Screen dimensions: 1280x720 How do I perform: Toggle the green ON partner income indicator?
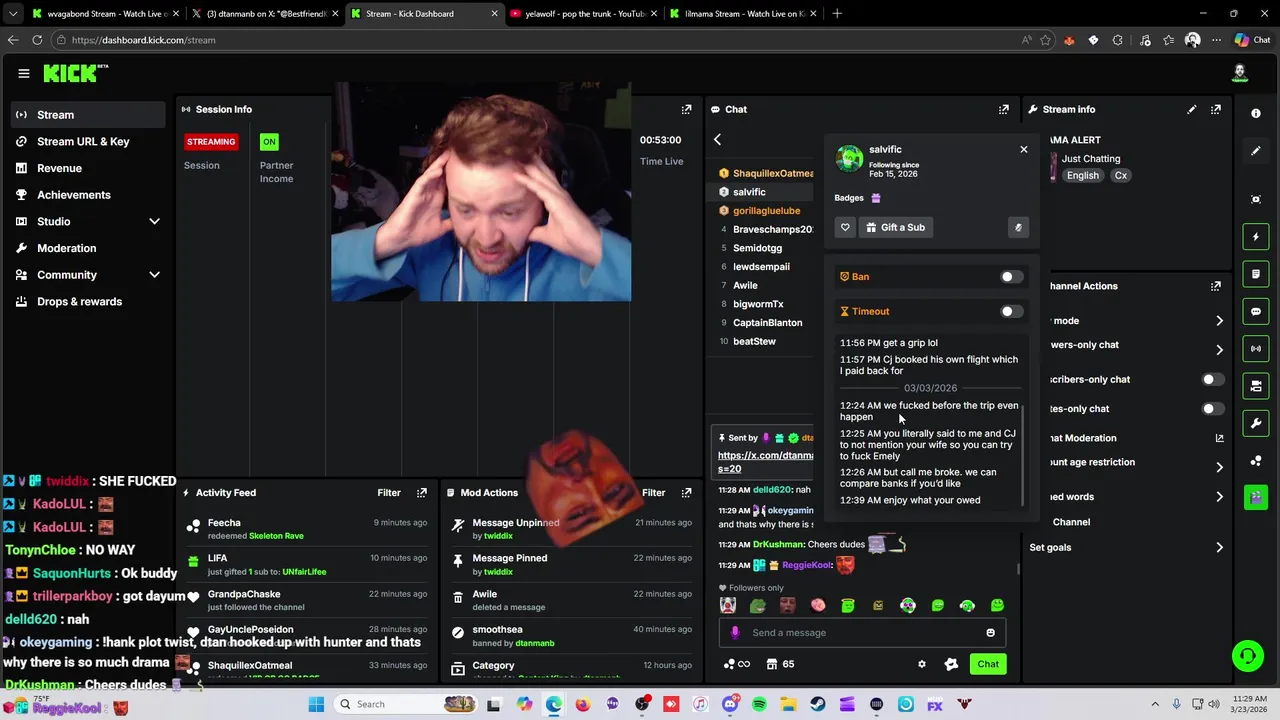(x=268, y=142)
